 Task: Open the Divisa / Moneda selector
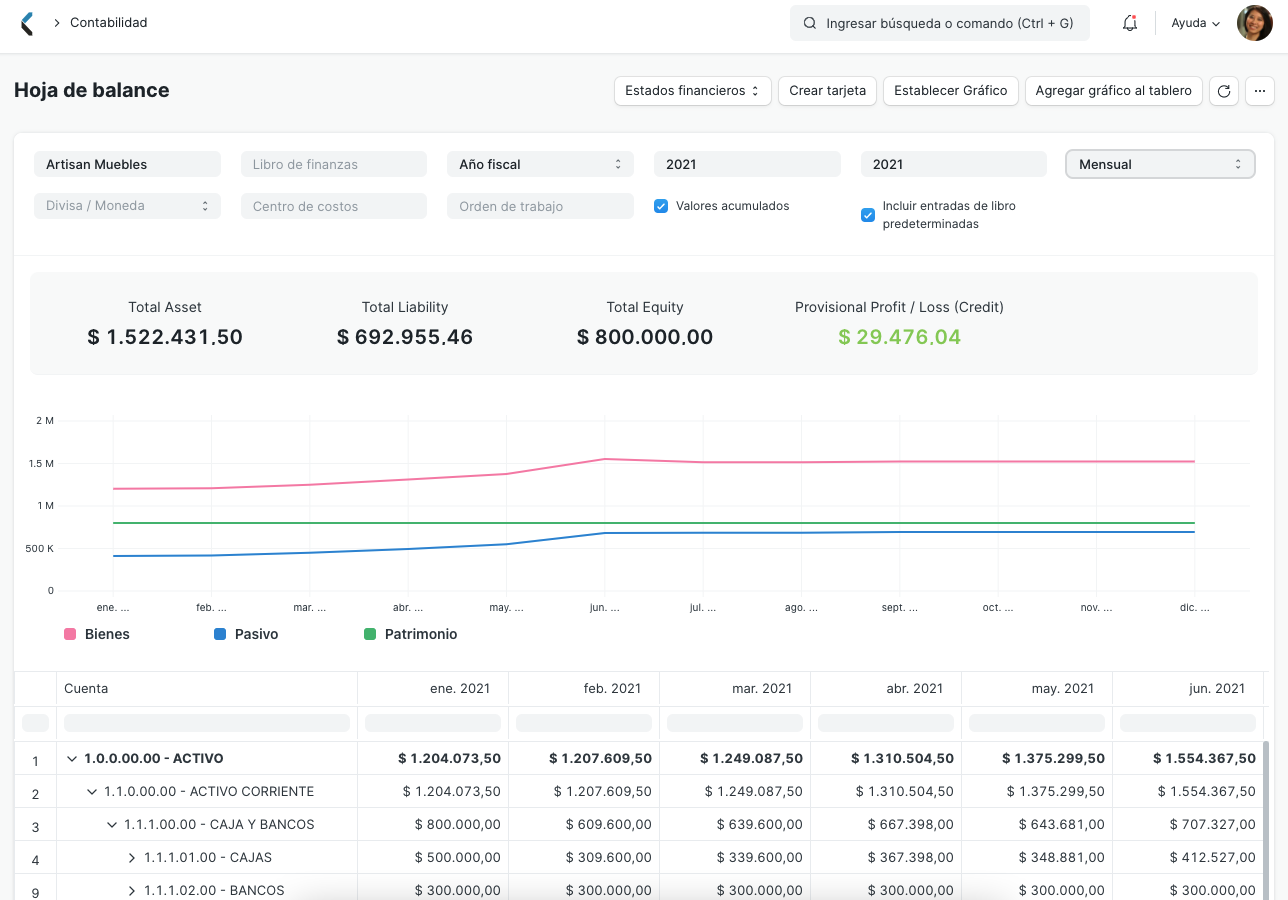coord(127,206)
